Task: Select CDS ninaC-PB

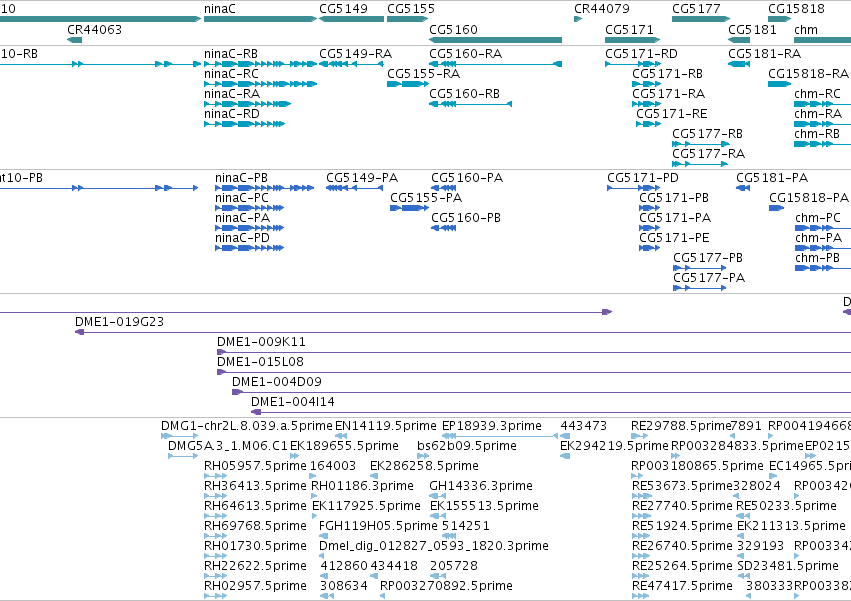Action: pyautogui.click(x=265, y=188)
